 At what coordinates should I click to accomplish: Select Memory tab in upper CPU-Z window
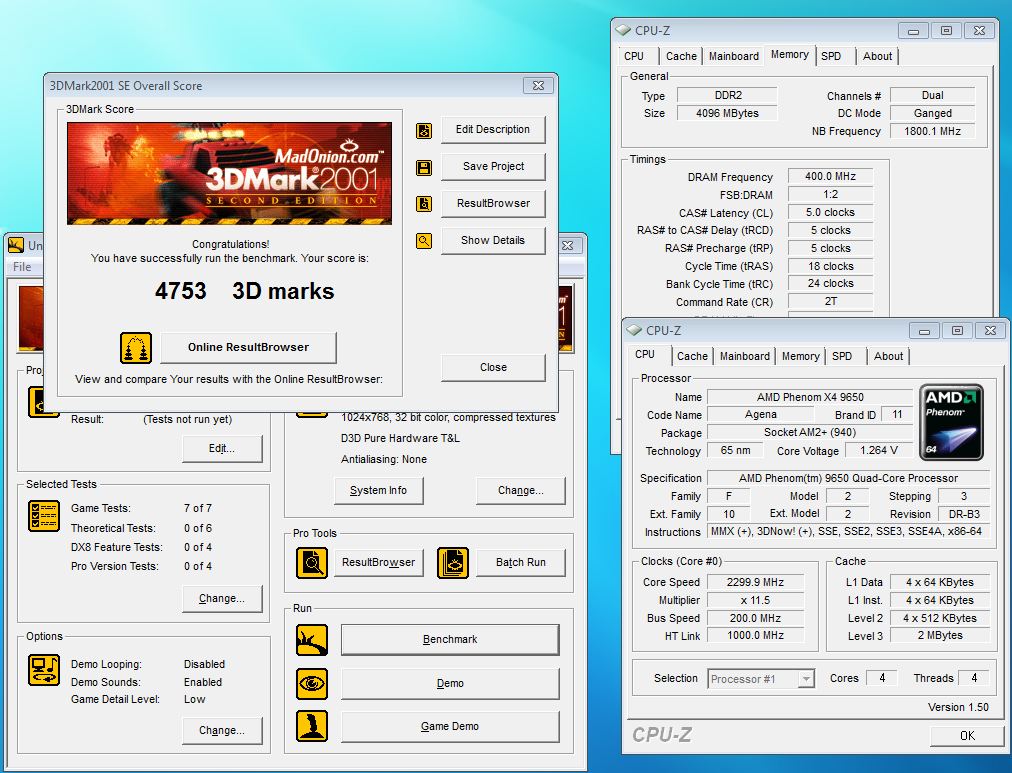click(x=789, y=55)
